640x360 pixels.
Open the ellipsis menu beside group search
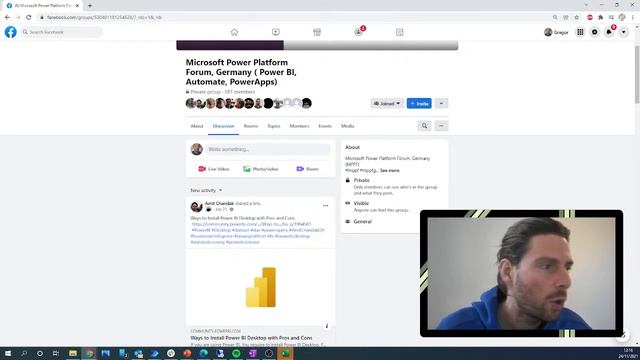click(x=441, y=126)
